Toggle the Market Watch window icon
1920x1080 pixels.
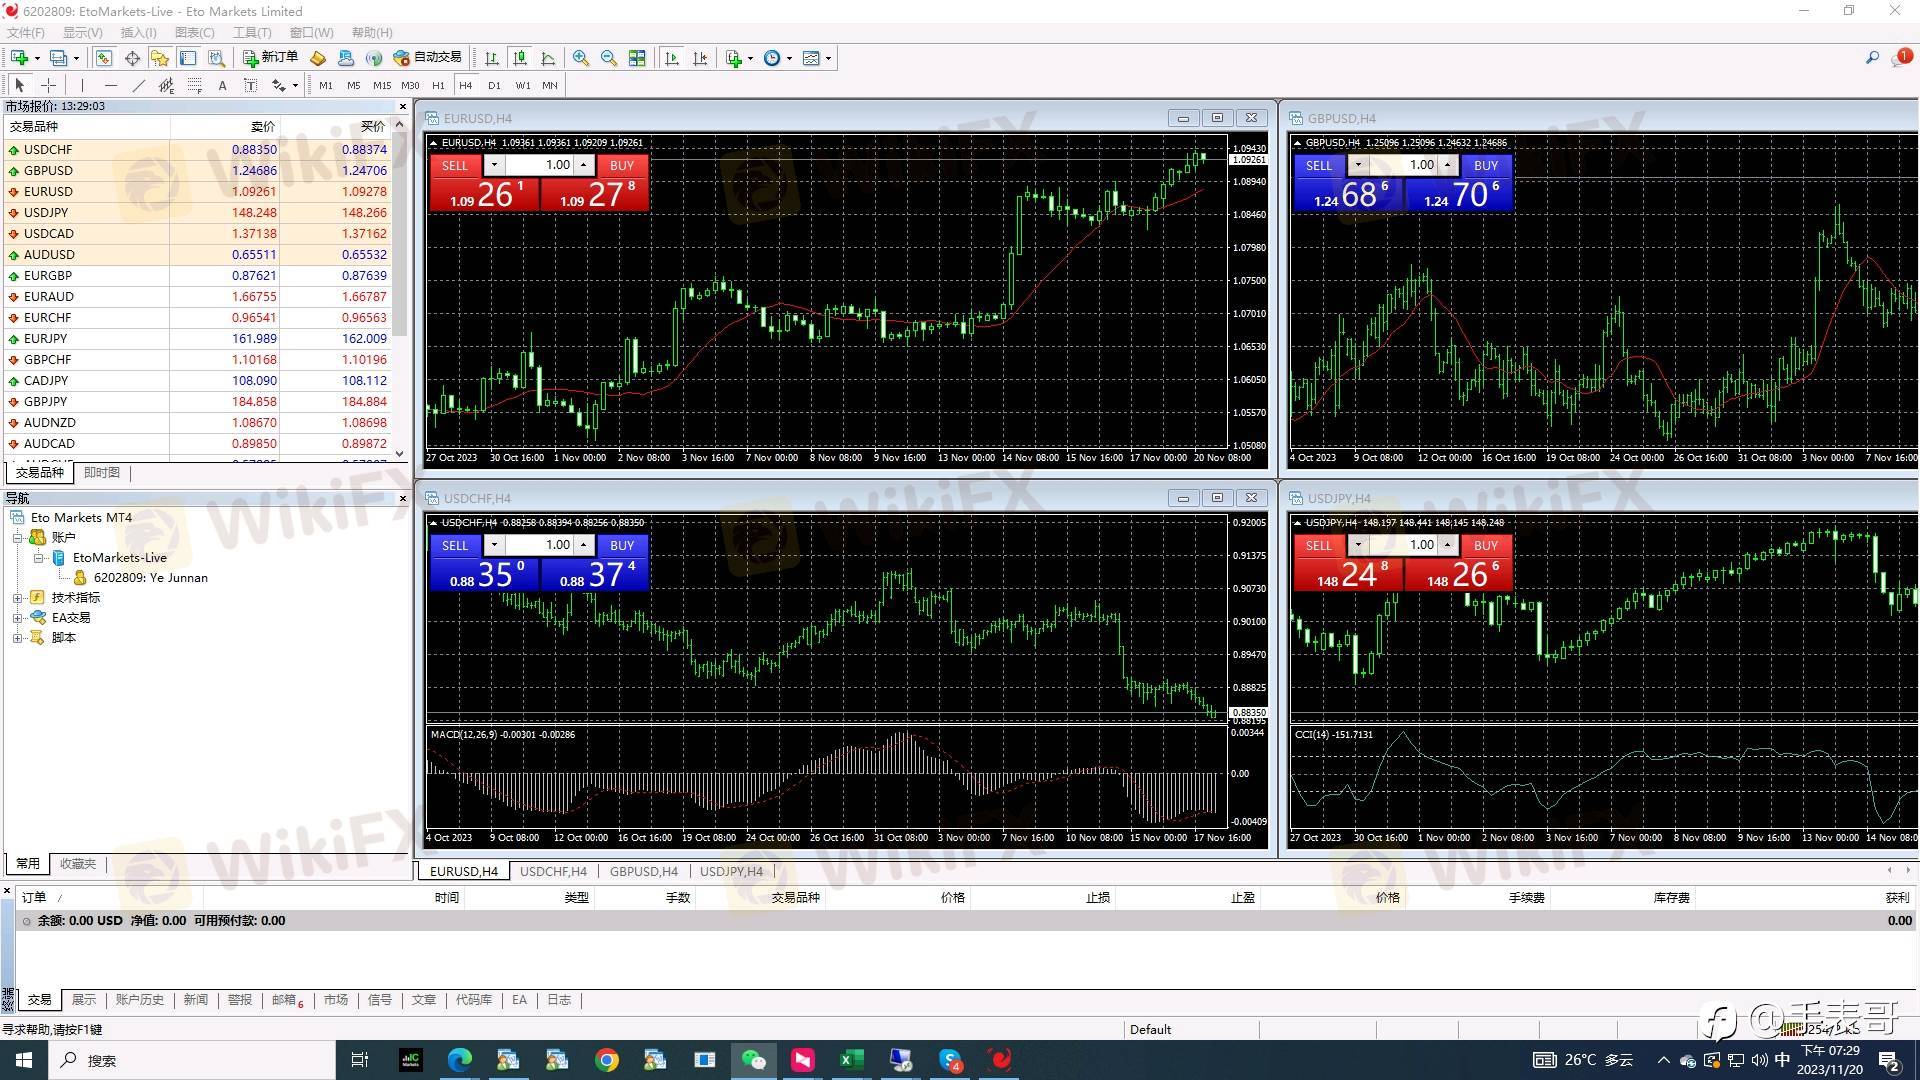pos(104,58)
